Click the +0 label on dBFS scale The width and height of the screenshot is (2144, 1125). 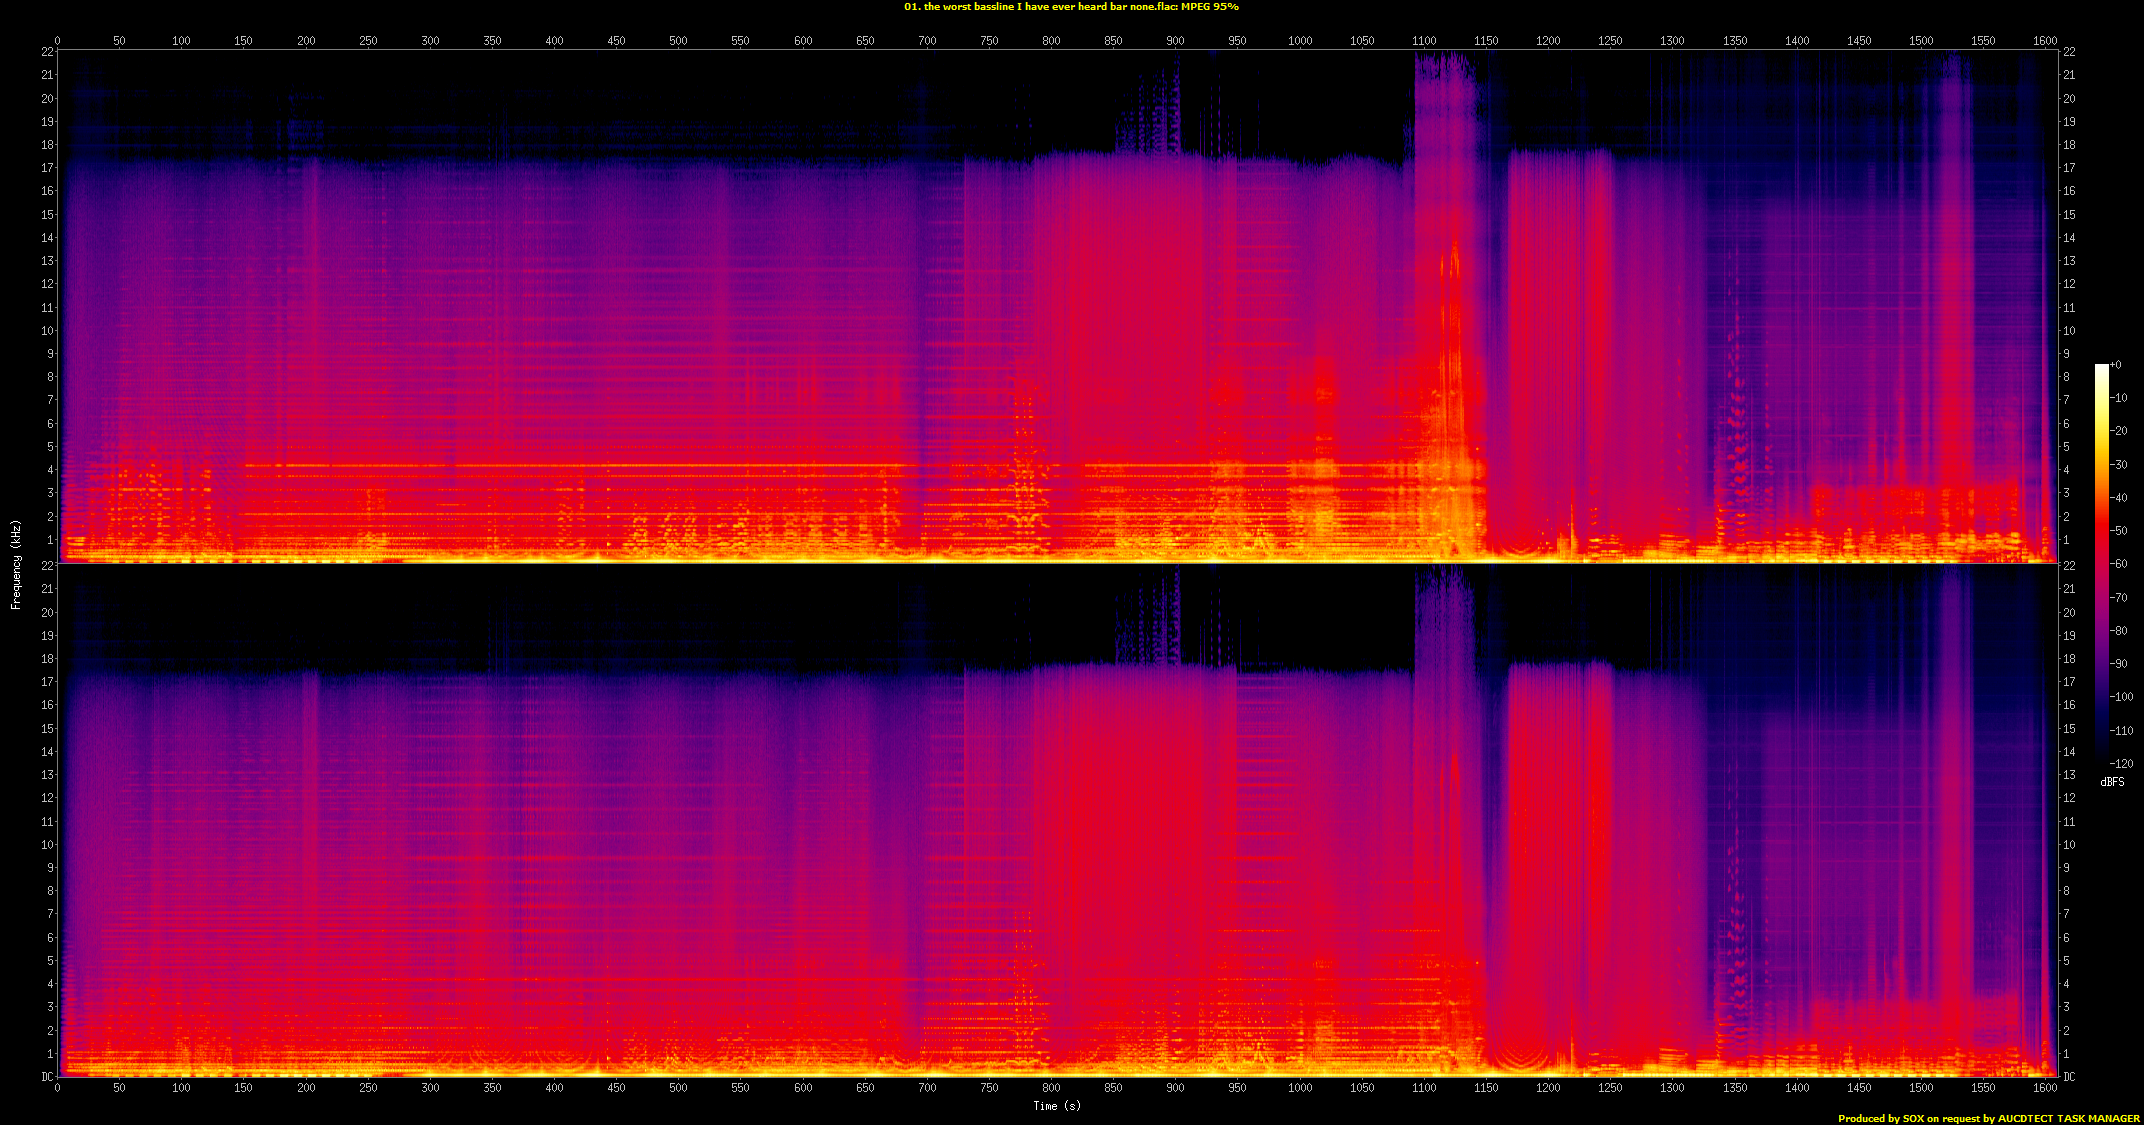coord(2115,365)
